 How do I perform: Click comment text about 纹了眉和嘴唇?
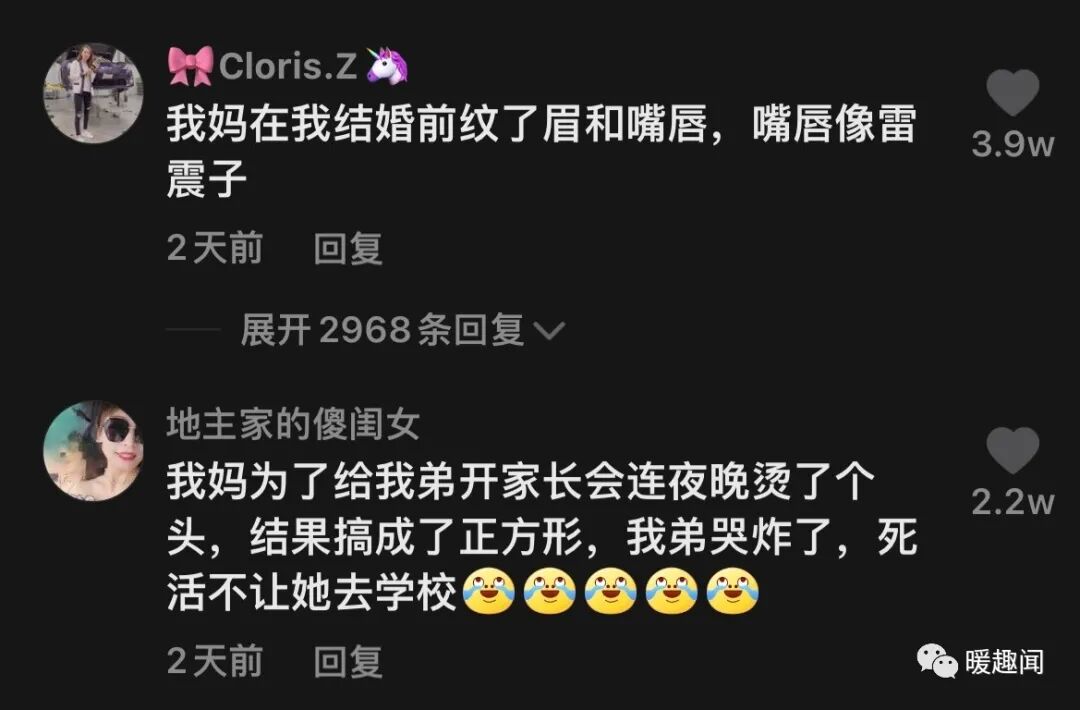tap(541, 152)
